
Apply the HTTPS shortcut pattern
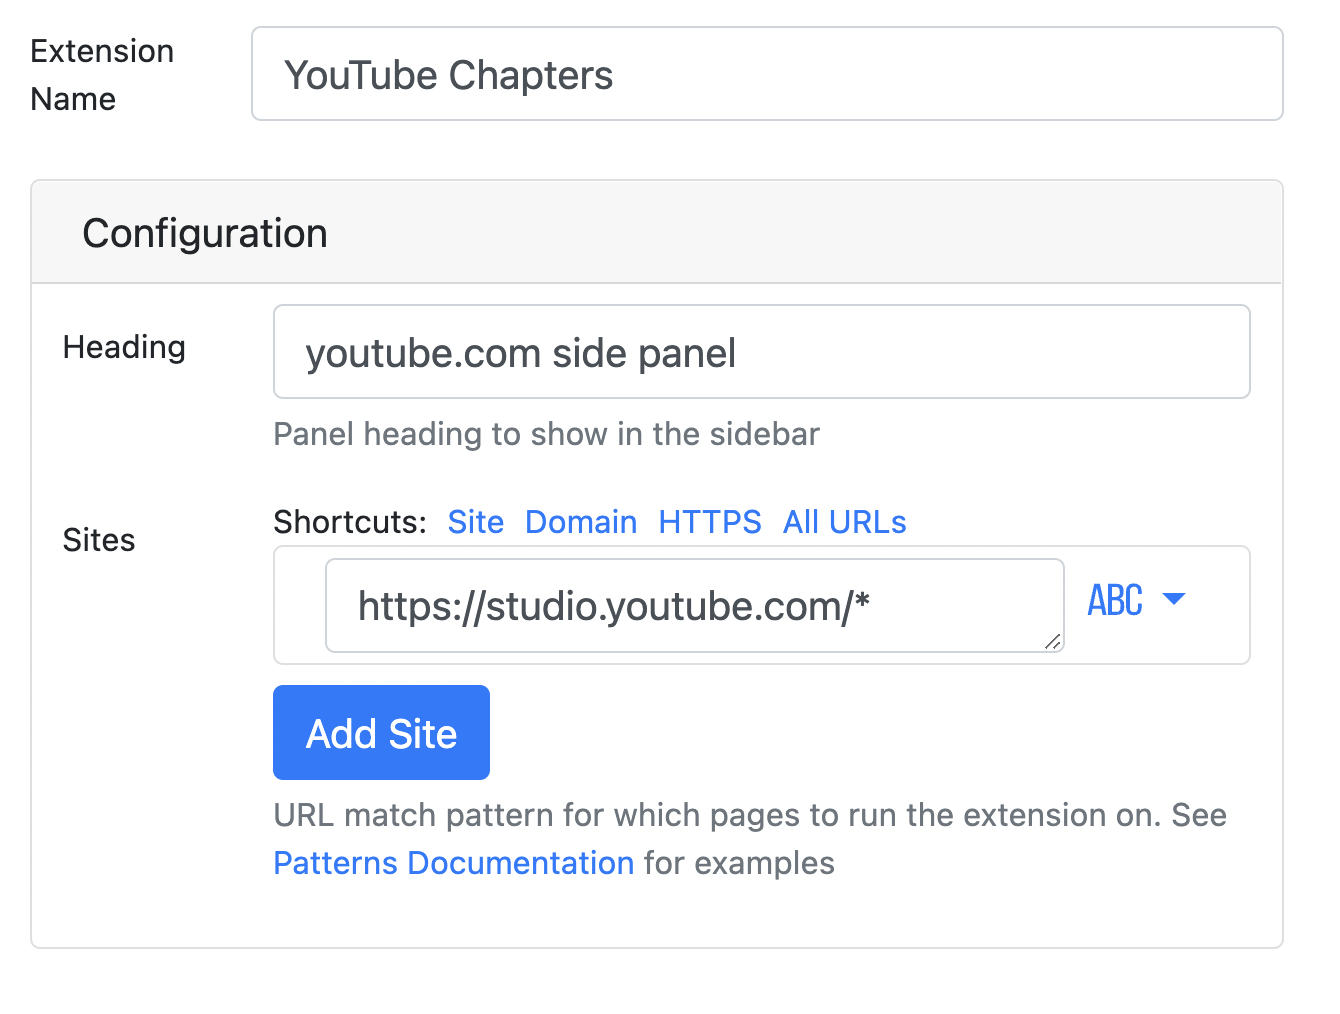710,522
